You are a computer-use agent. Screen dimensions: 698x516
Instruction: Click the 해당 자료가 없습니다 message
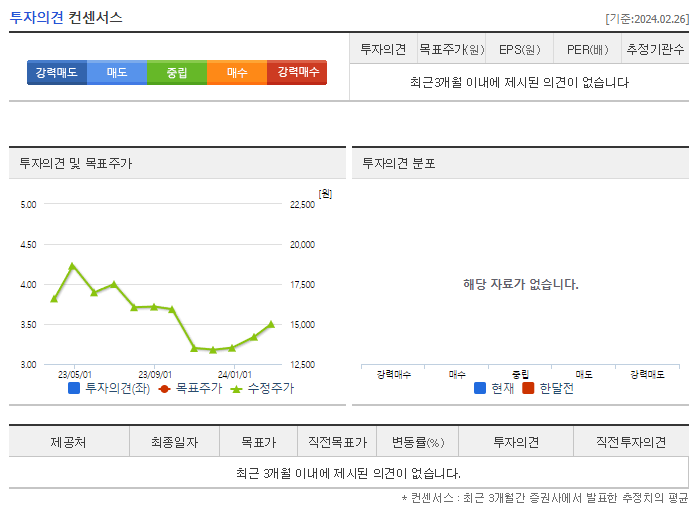click(x=521, y=284)
